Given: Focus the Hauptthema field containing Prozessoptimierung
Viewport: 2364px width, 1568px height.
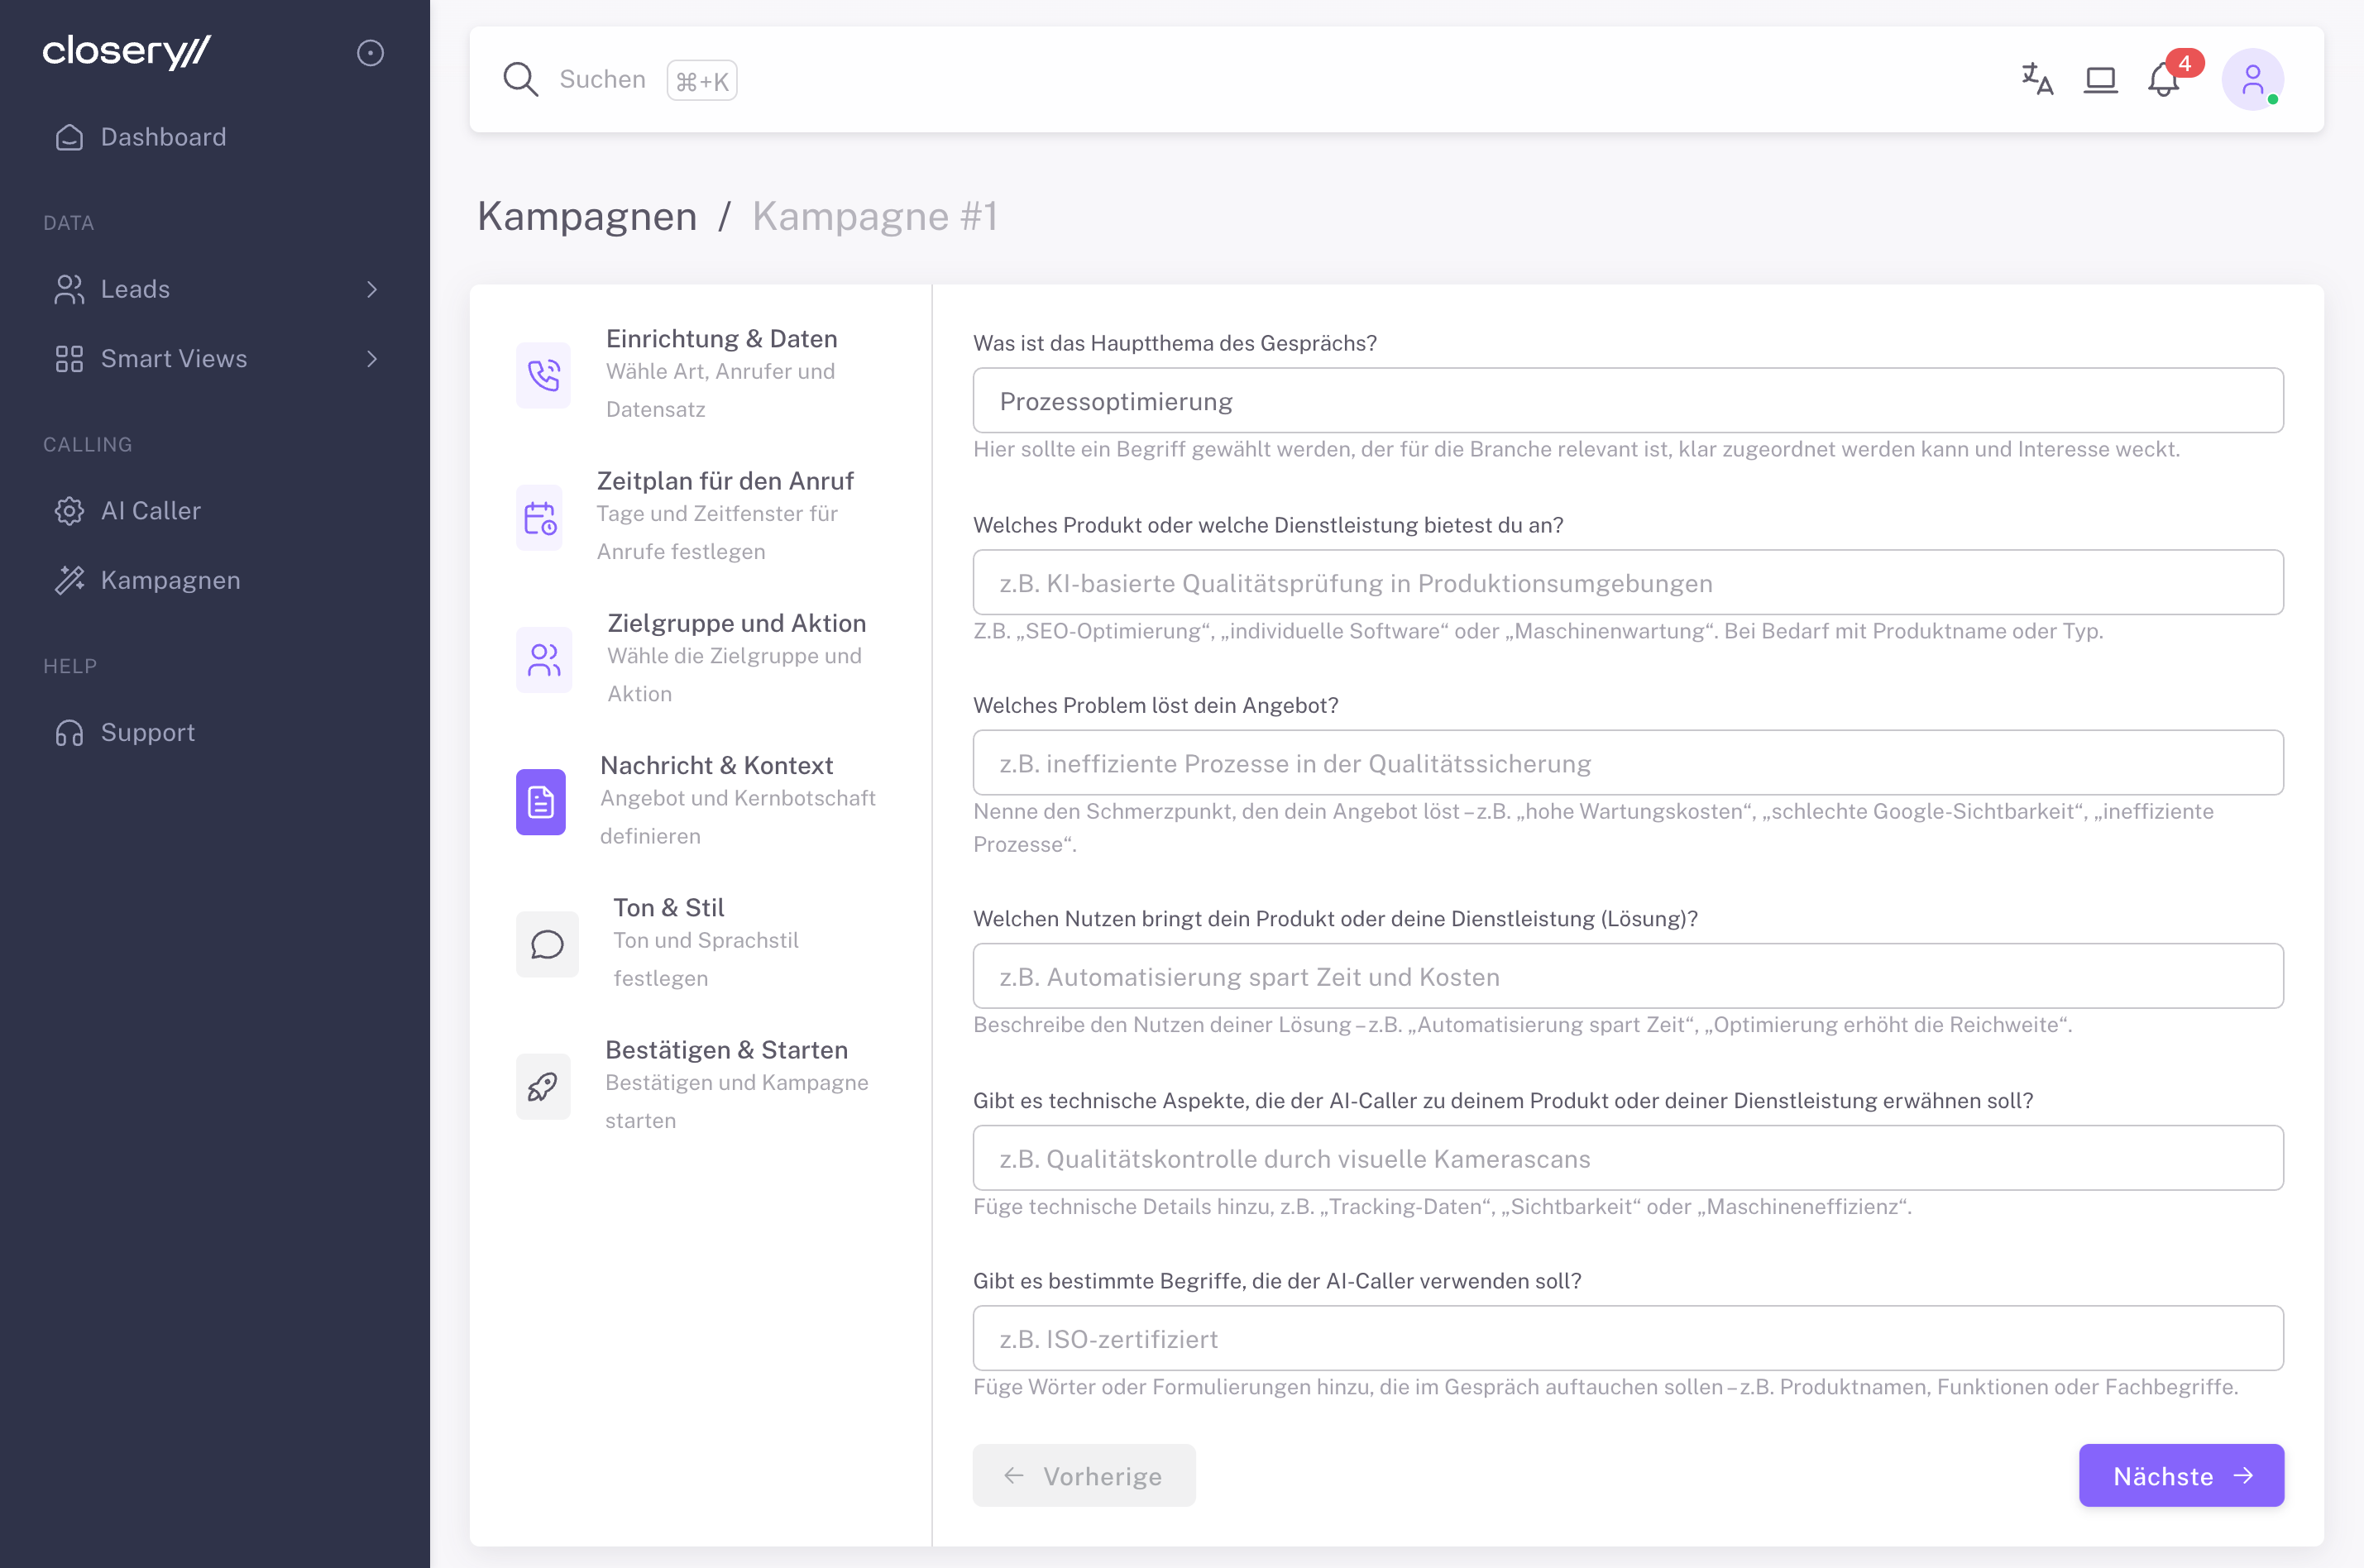Looking at the screenshot, I should click(1627, 401).
